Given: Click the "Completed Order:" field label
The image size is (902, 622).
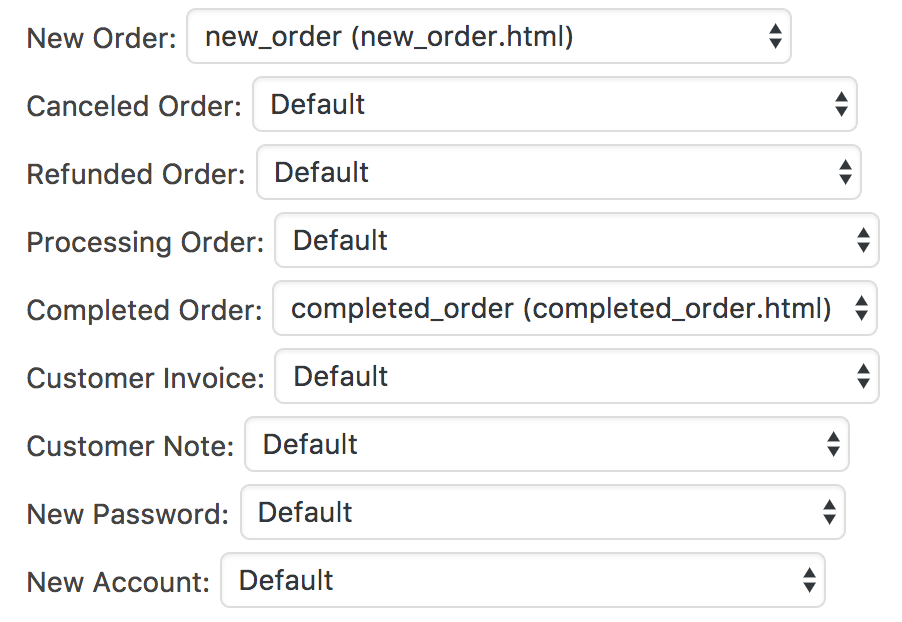Looking at the screenshot, I should click(144, 310).
